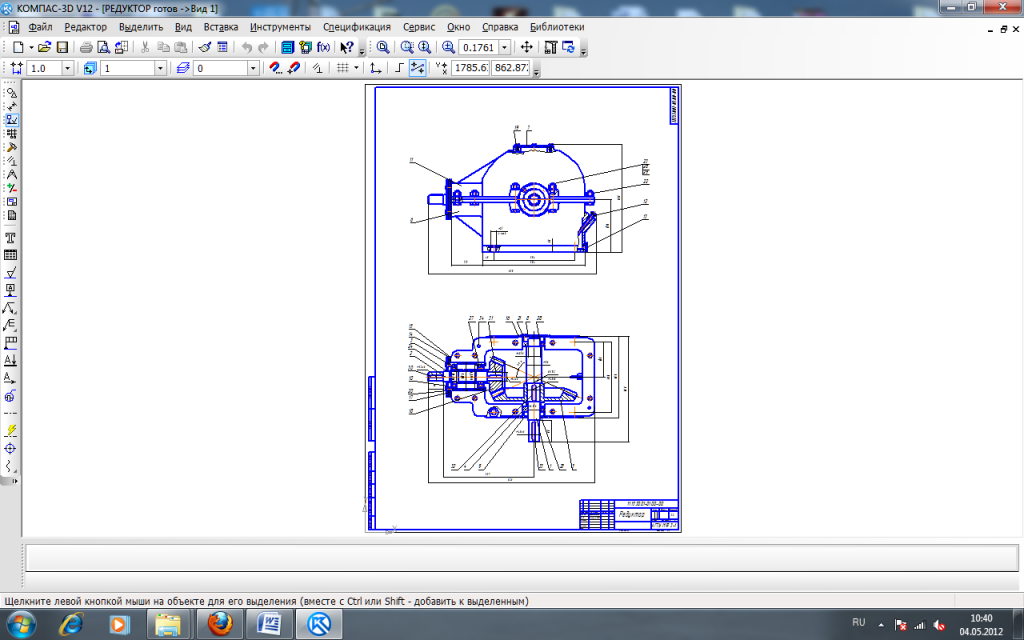The width and height of the screenshot is (1024, 640).
Task: Expand the grid options arrow
Action: tap(356, 68)
